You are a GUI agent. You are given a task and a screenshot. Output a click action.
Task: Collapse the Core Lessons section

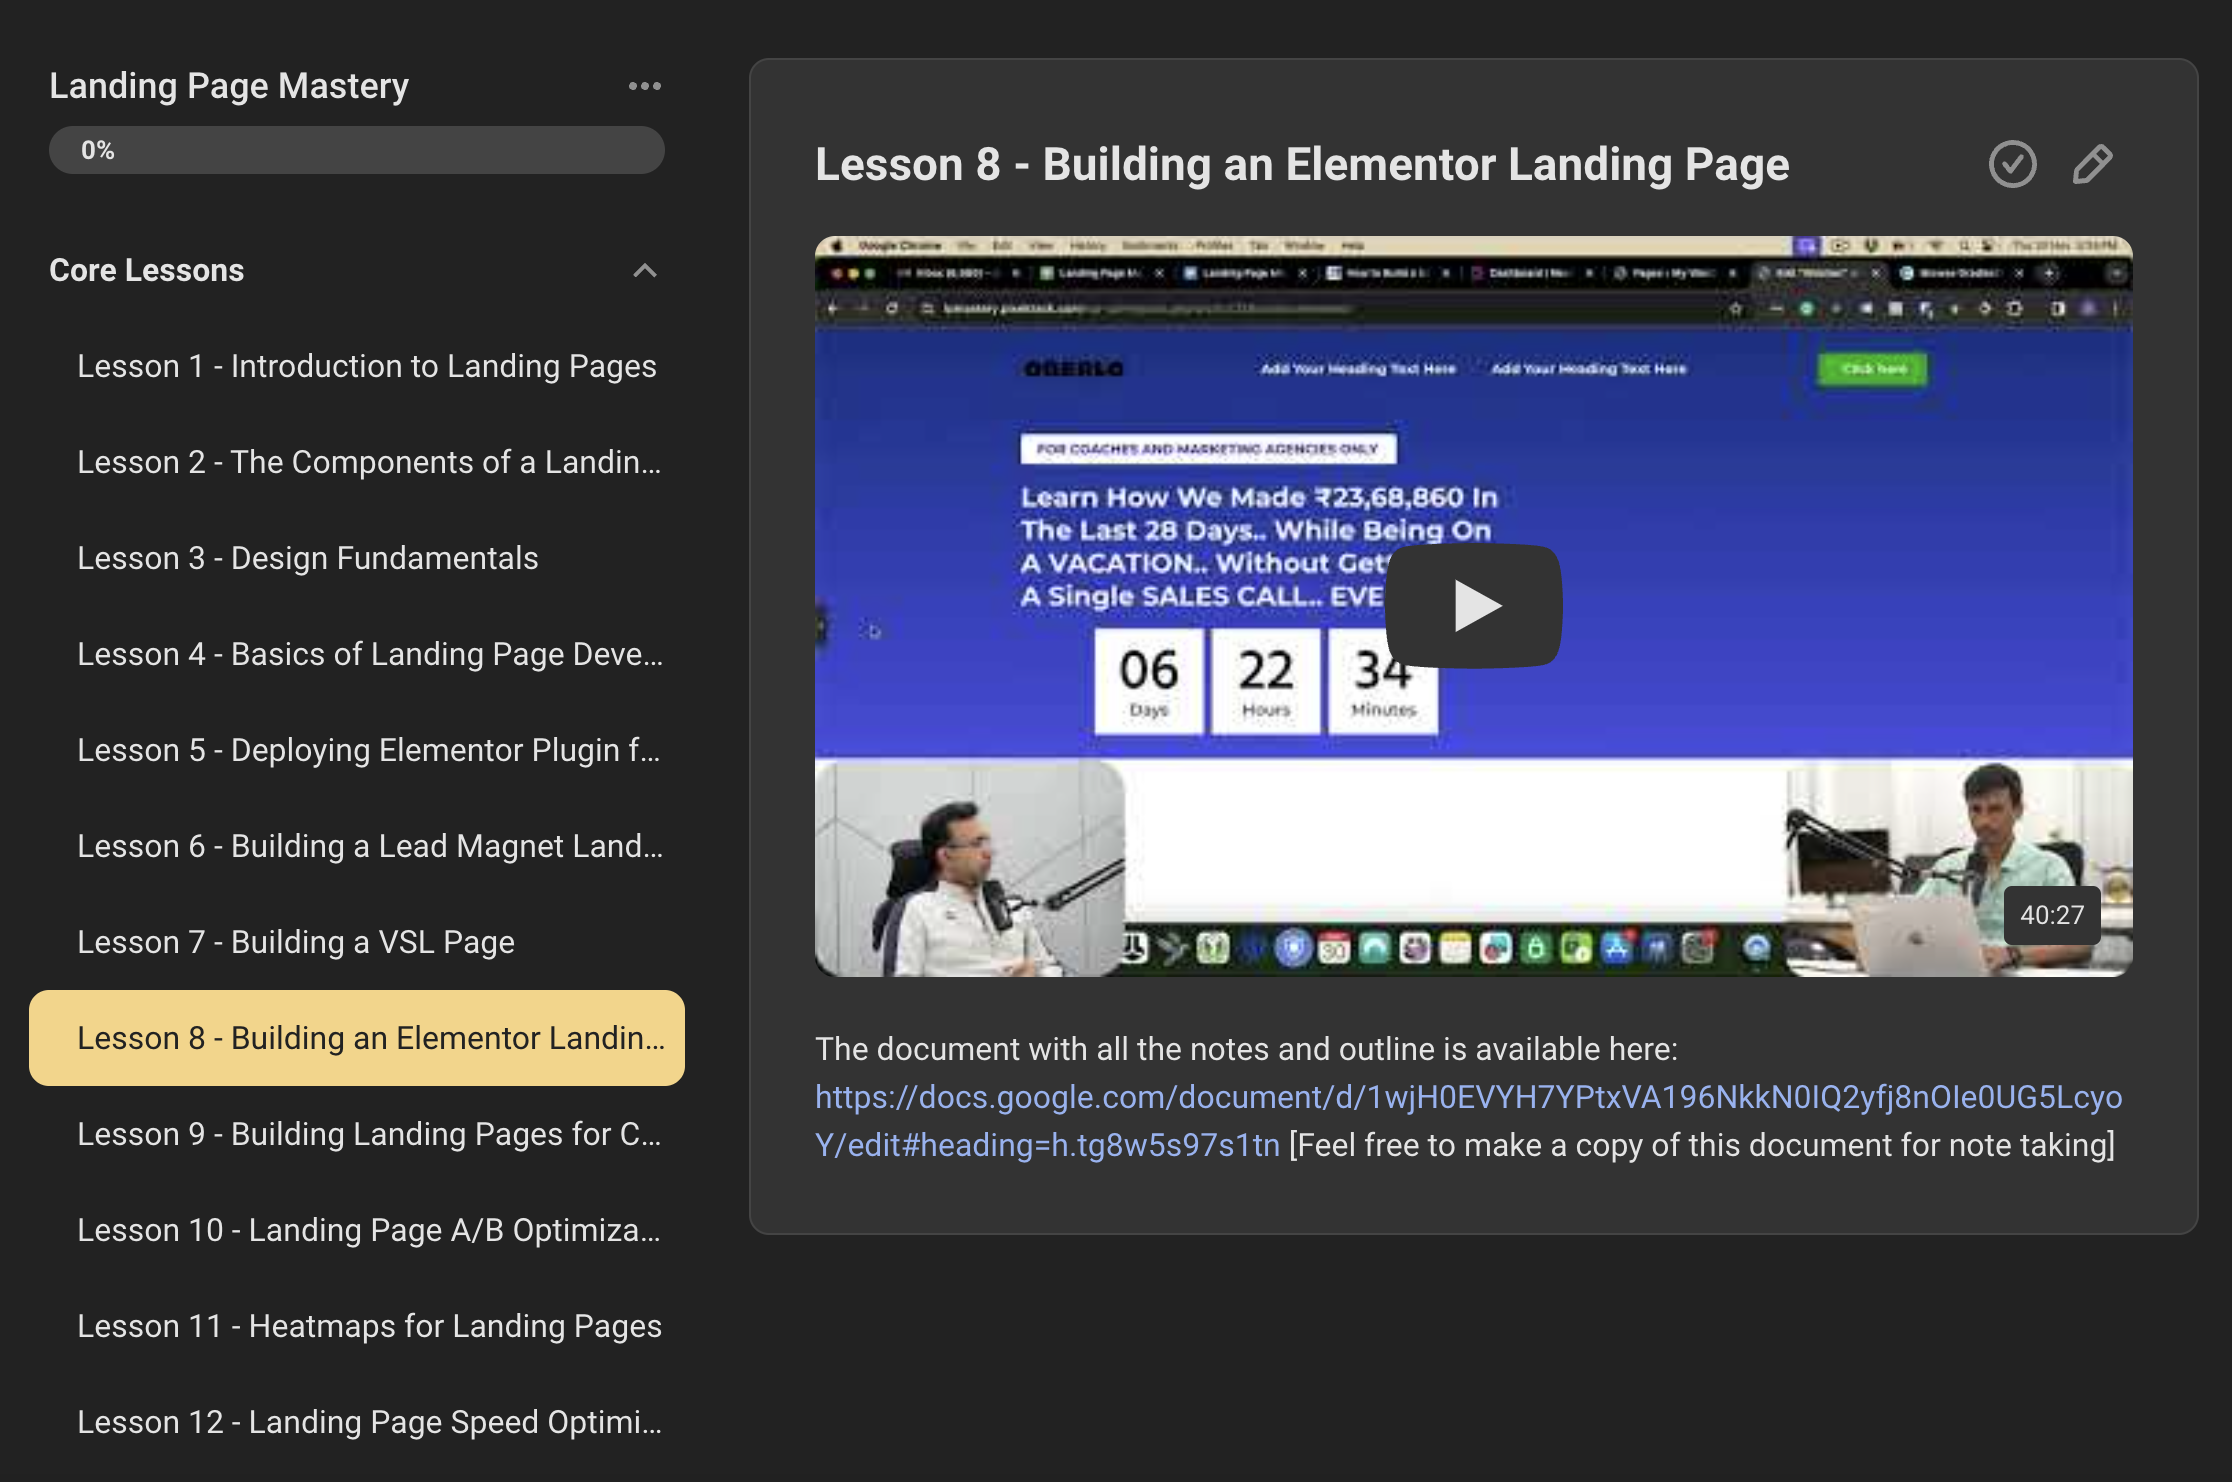[645, 270]
